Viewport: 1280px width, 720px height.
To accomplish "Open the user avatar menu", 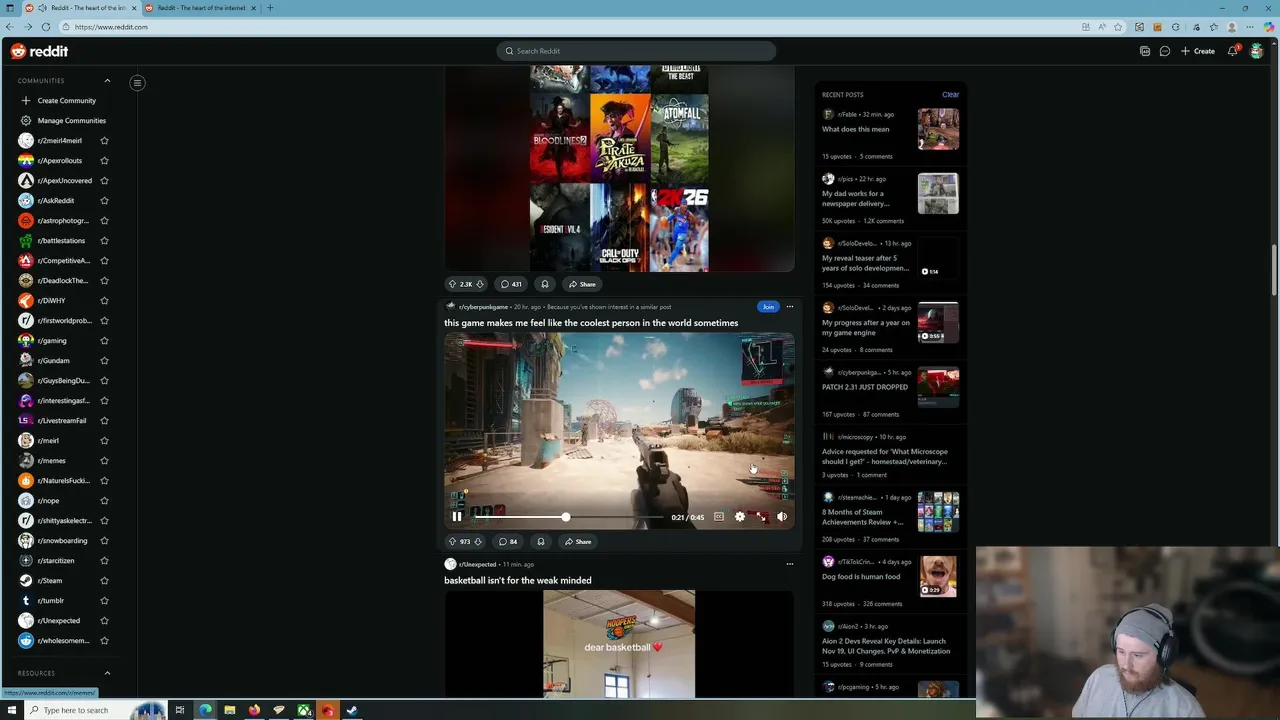I will [x=1257, y=51].
